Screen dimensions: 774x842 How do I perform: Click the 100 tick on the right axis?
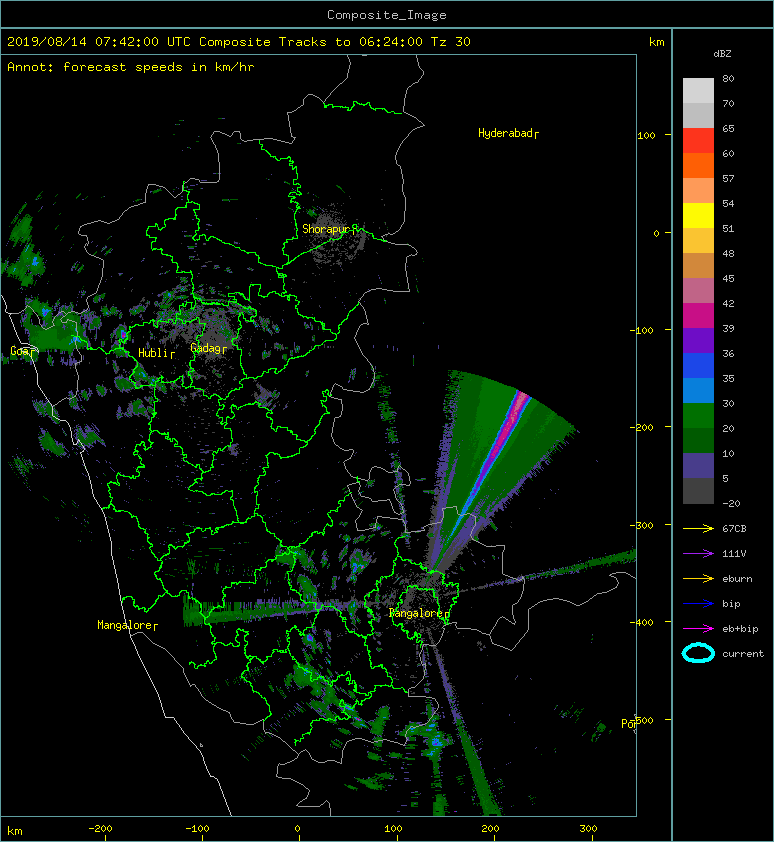pyautogui.click(x=646, y=135)
